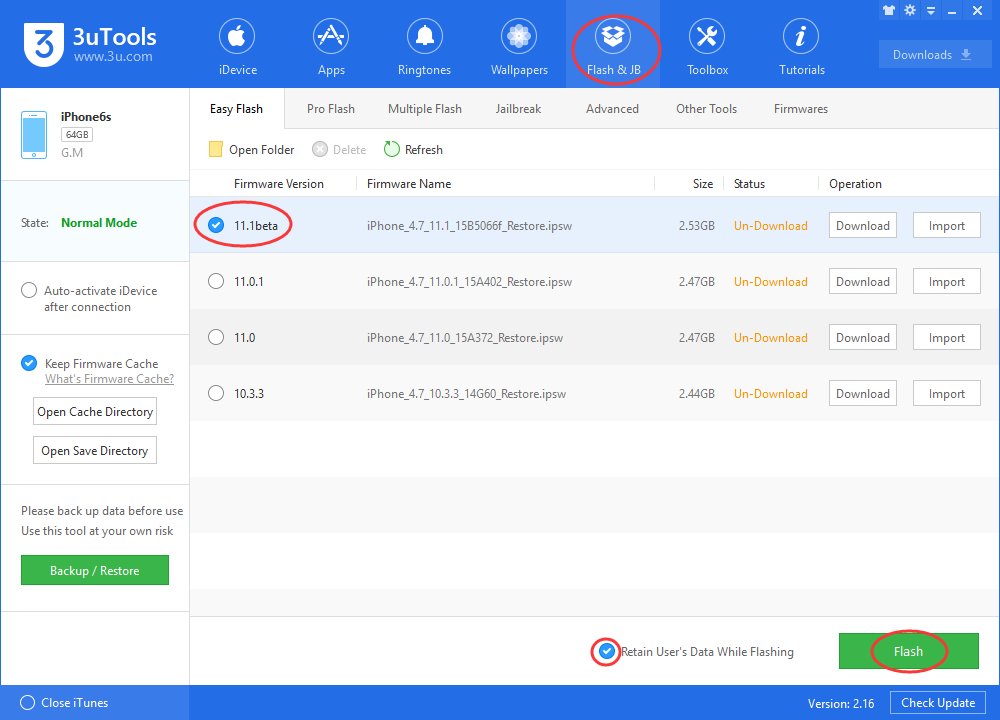Click the Firmware Name column header

(x=409, y=184)
